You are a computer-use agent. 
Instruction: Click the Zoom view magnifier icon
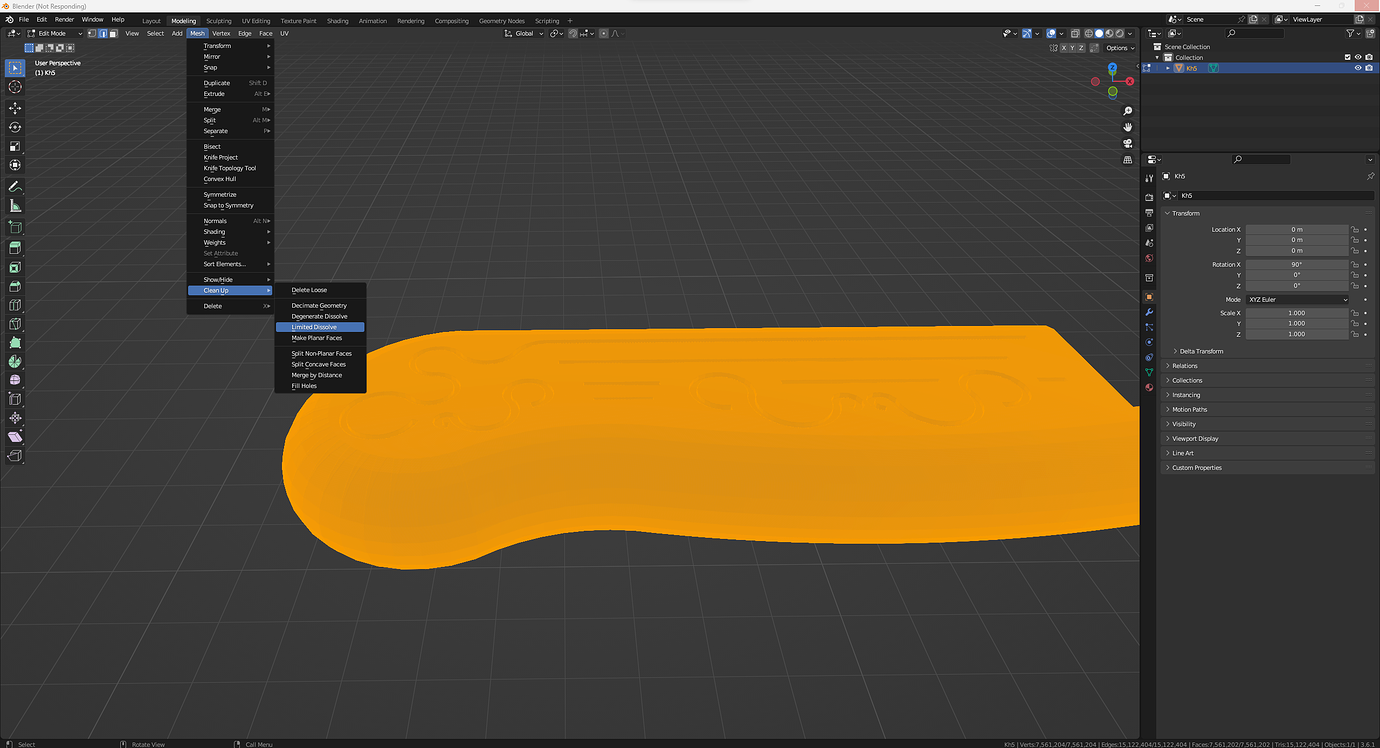click(1128, 111)
